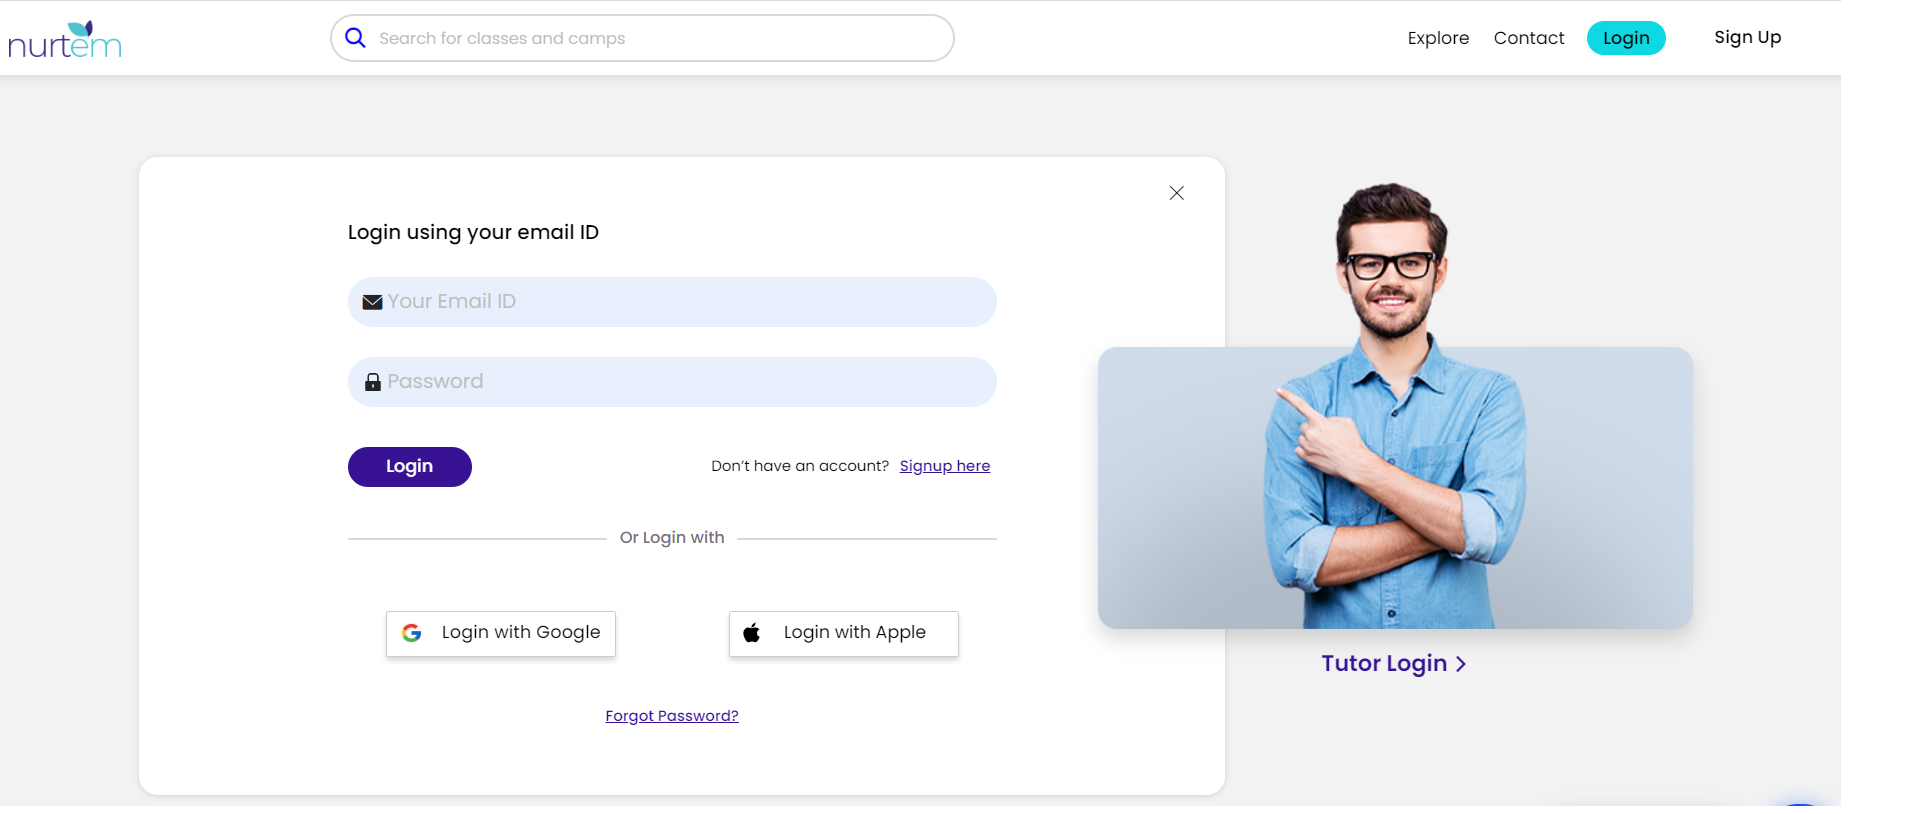The width and height of the screenshot is (1914, 814).
Task: Click the teal Login button in header
Action: tap(1625, 37)
